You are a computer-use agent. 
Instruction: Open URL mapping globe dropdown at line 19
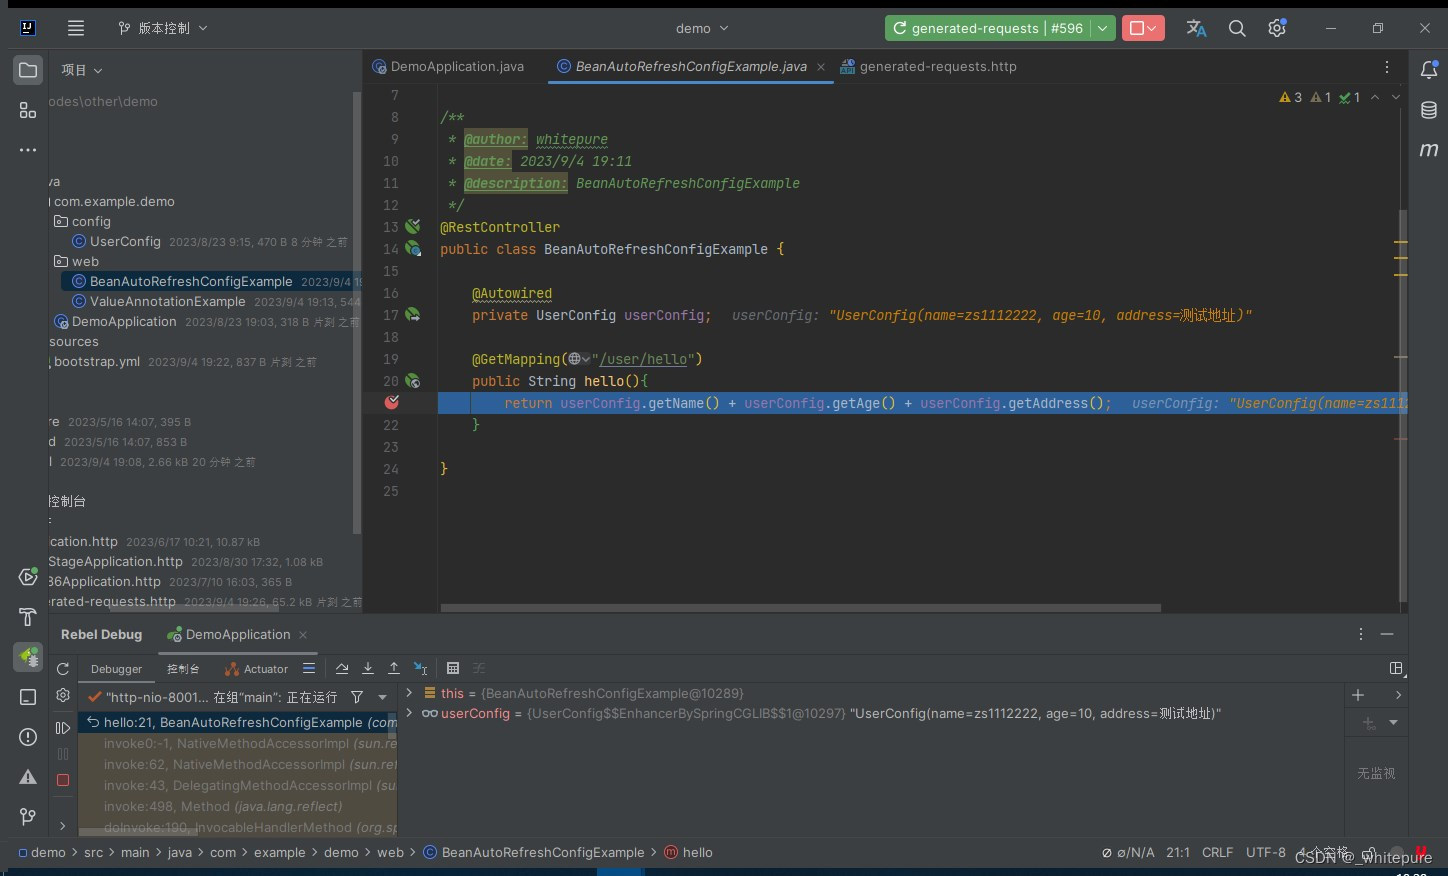(579, 359)
